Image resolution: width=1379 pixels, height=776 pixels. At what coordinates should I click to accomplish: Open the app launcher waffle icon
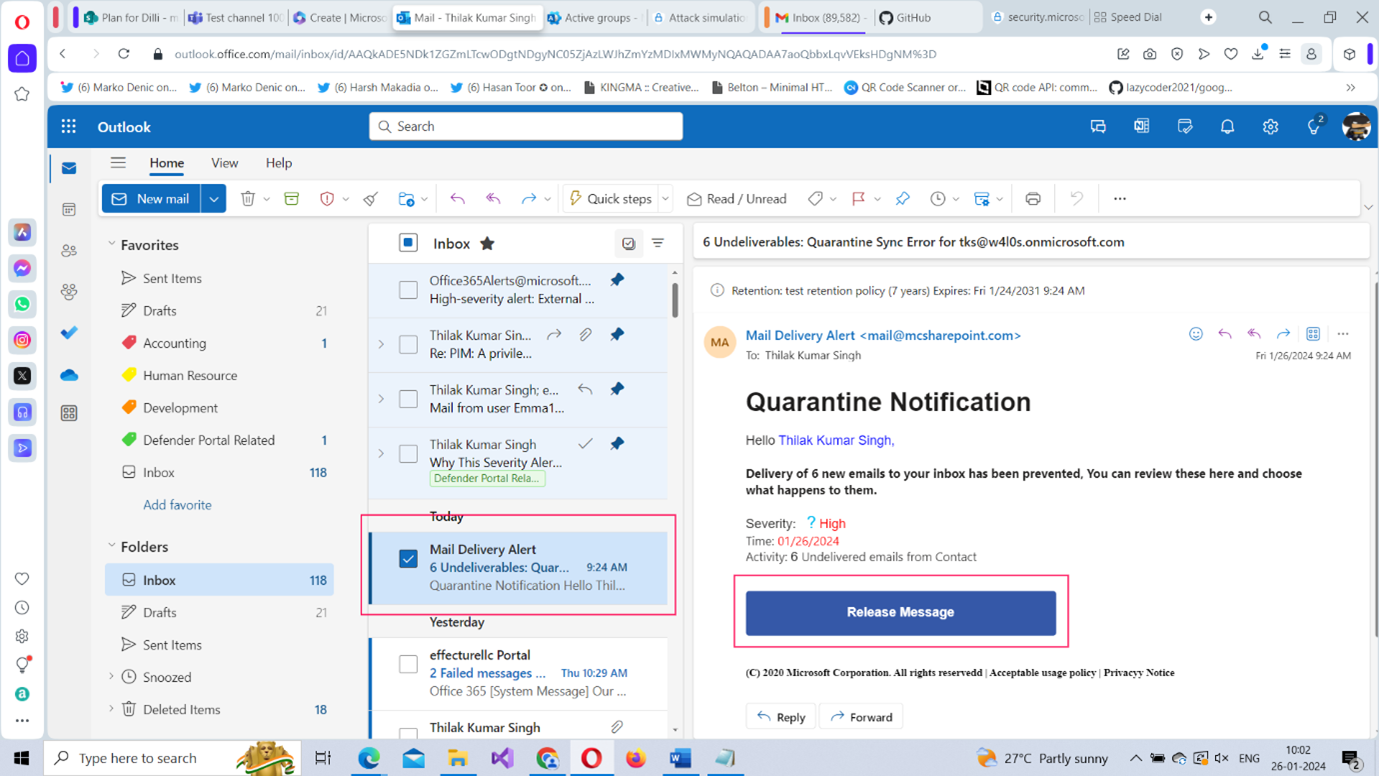(x=69, y=127)
